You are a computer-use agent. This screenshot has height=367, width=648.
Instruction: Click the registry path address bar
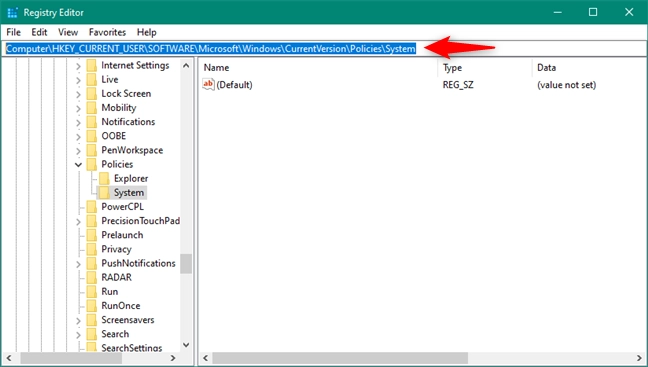[x=324, y=49]
